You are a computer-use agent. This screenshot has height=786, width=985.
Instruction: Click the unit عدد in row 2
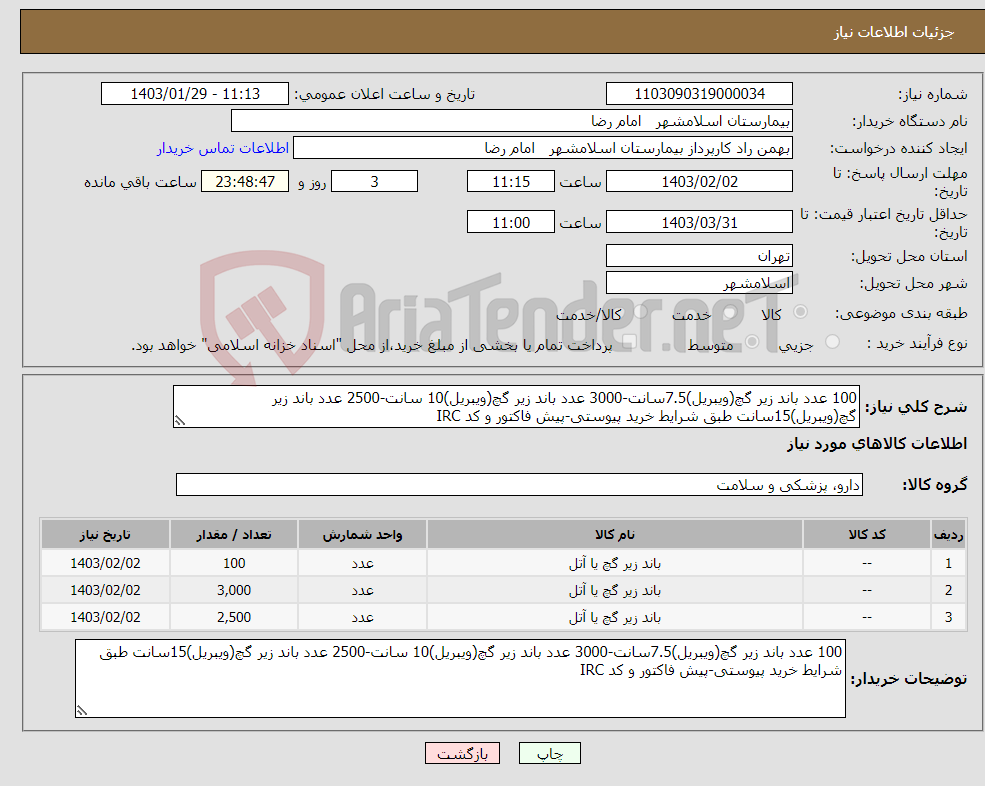click(362, 591)
